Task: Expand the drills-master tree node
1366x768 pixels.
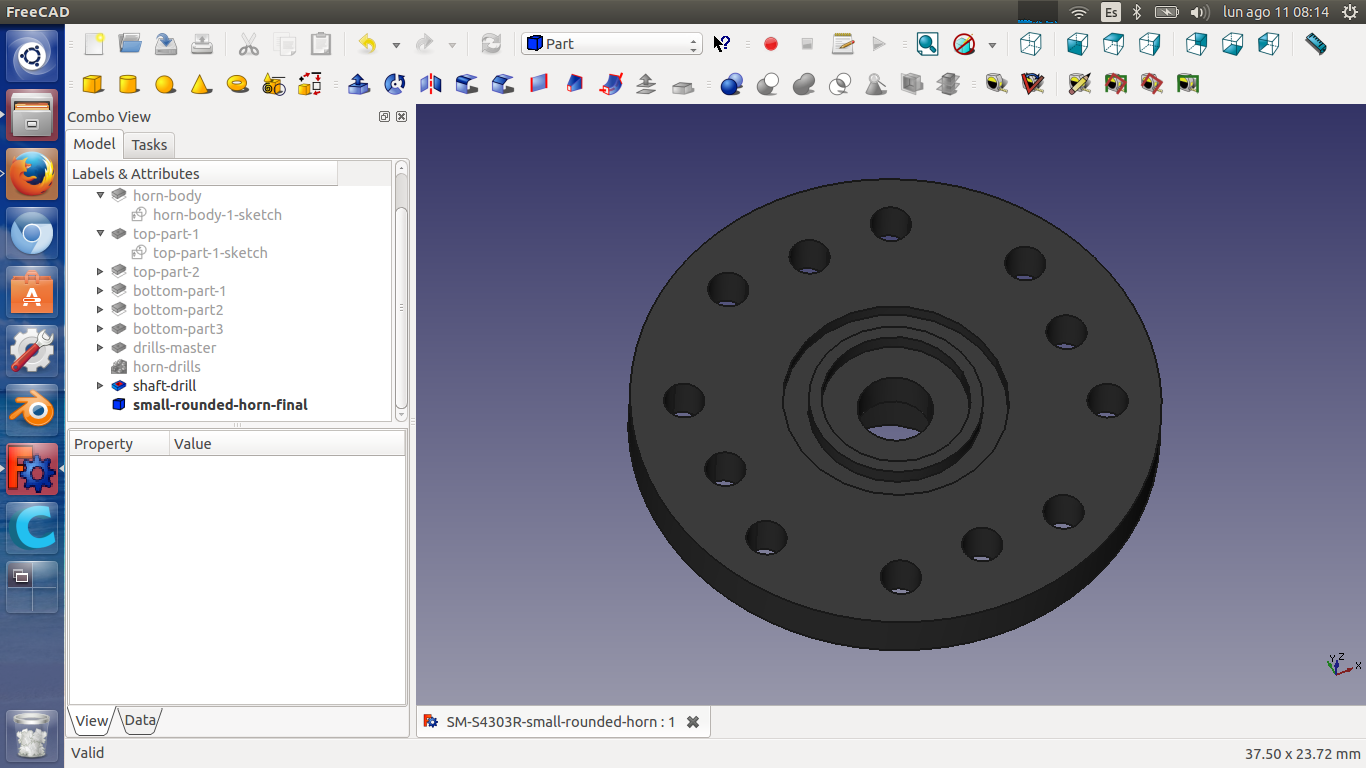Action: pos(100,348)
